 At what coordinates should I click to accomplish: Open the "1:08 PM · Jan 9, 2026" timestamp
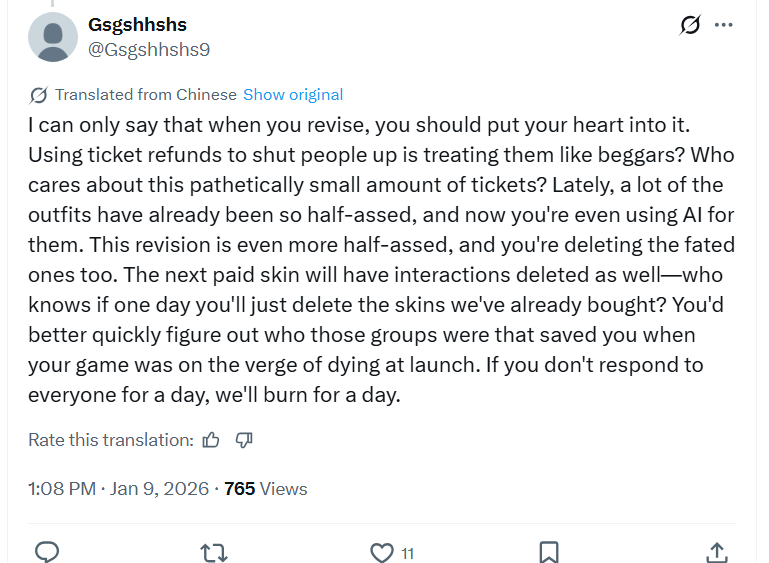[118, 489]
